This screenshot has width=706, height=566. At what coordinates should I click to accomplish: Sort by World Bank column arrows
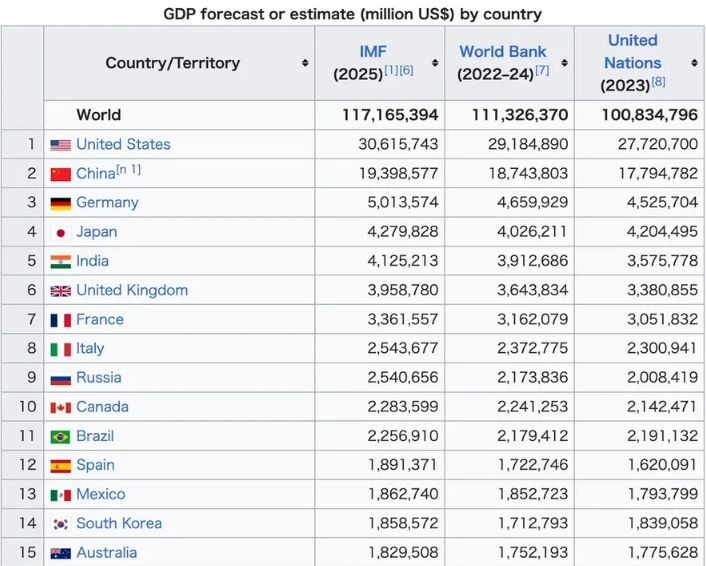click(x=565, y=63)
